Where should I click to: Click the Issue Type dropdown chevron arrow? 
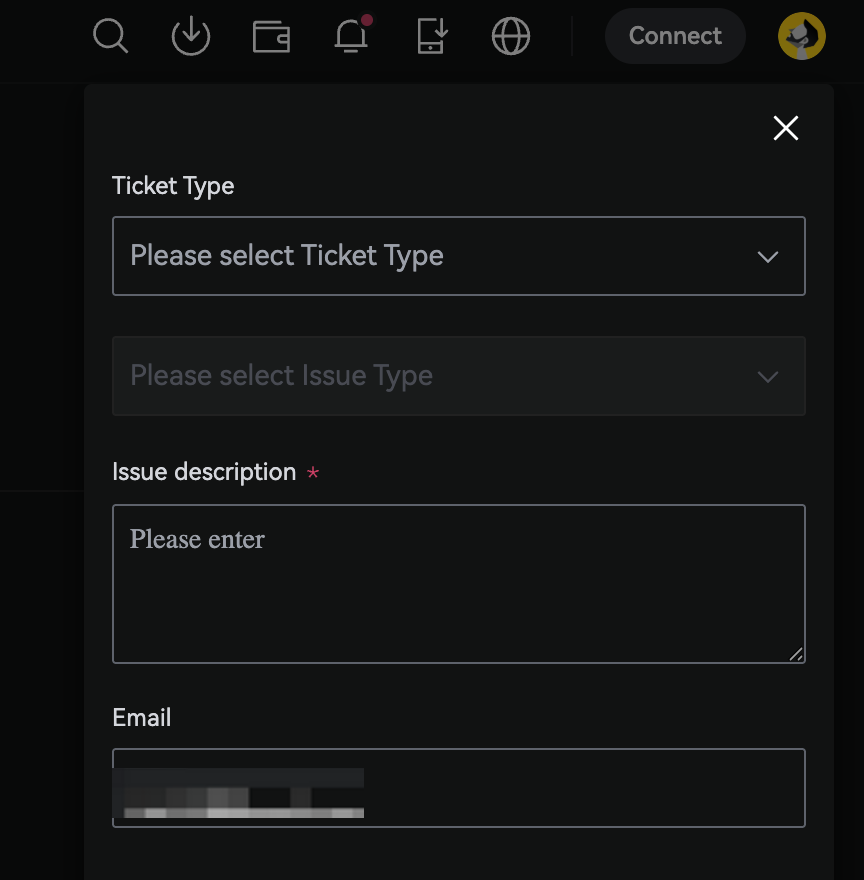[768, 377]
